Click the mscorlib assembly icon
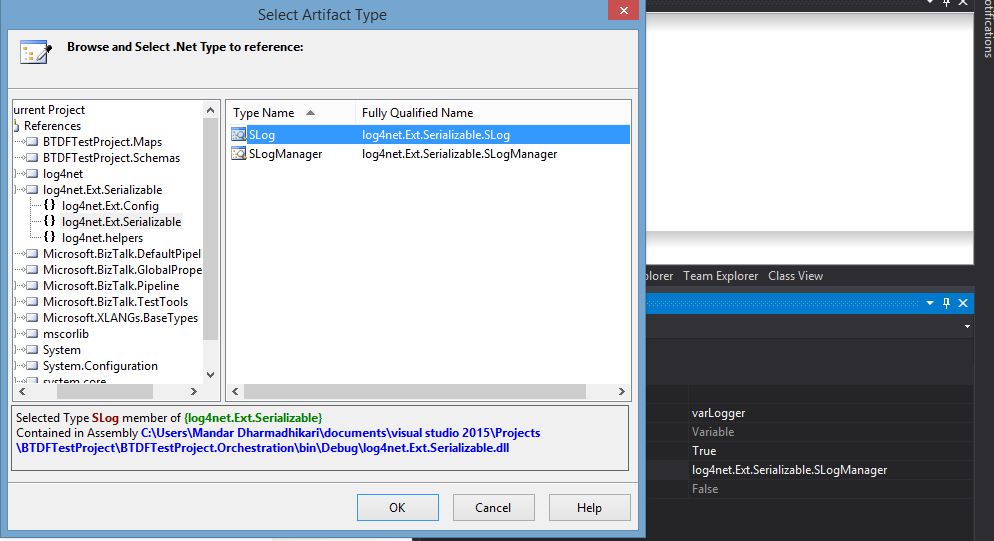Viewport: 994px width, 541px height. [x=32, y=334]
